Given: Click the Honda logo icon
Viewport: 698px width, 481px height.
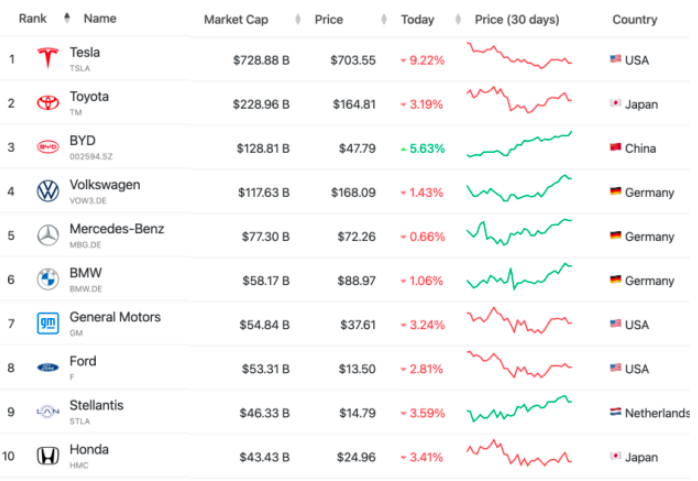Looking at the screenshot, I should (x=47, y=456).
